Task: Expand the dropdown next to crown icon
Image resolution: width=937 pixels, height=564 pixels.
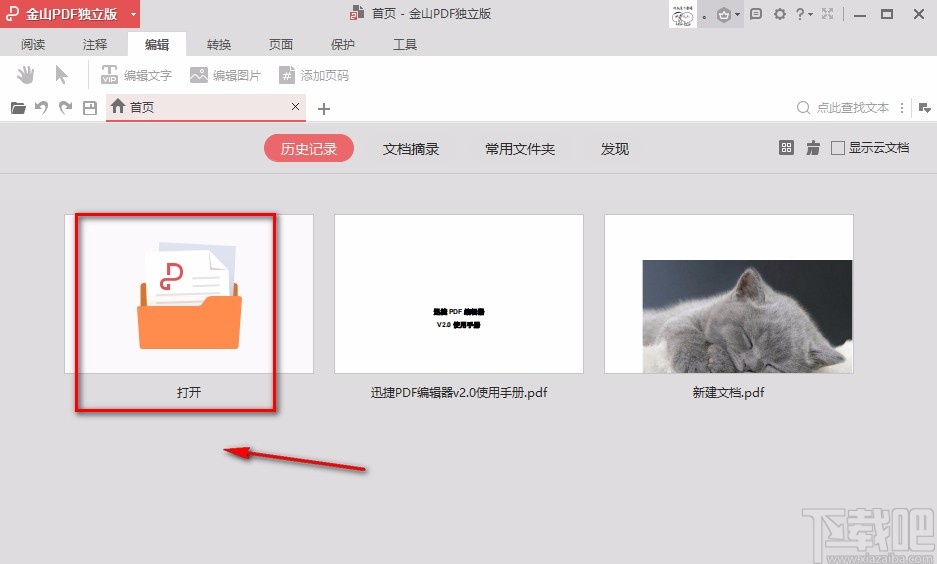Action: 737,15
